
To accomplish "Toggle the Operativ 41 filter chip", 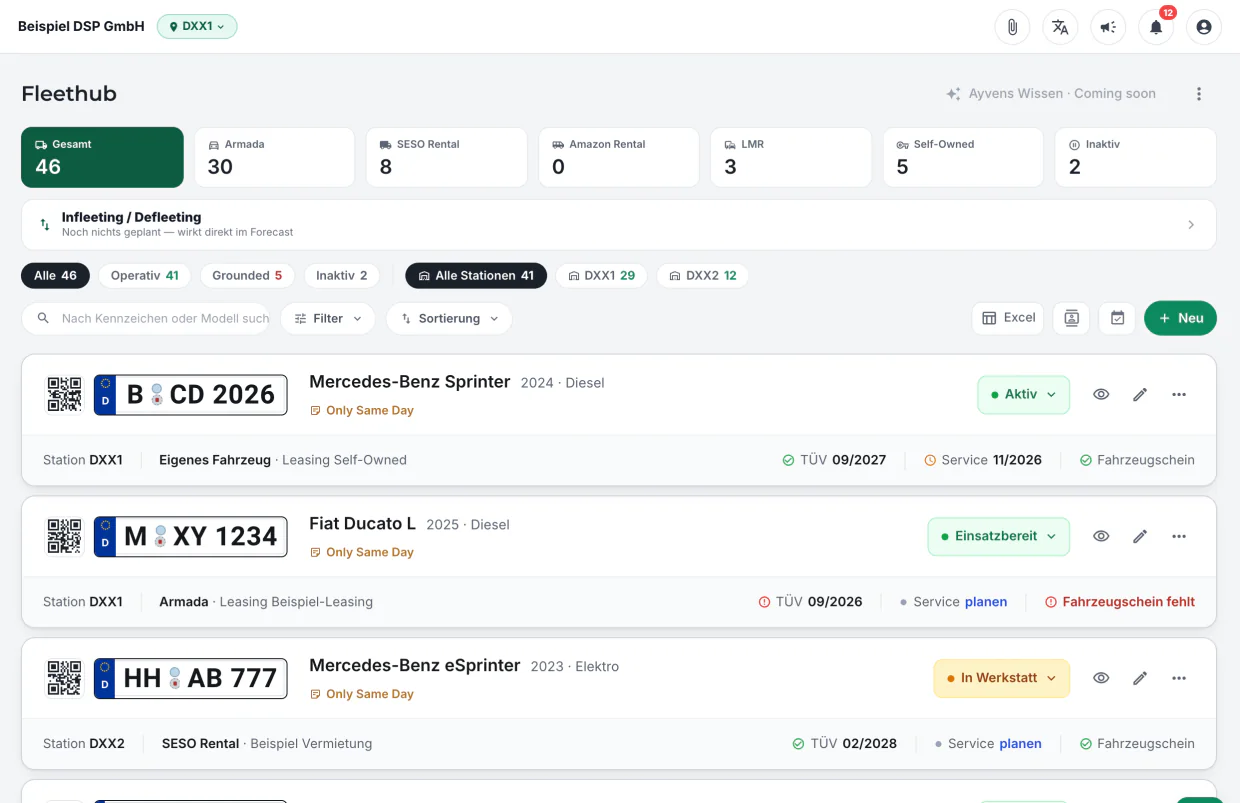I will point(144,275).
